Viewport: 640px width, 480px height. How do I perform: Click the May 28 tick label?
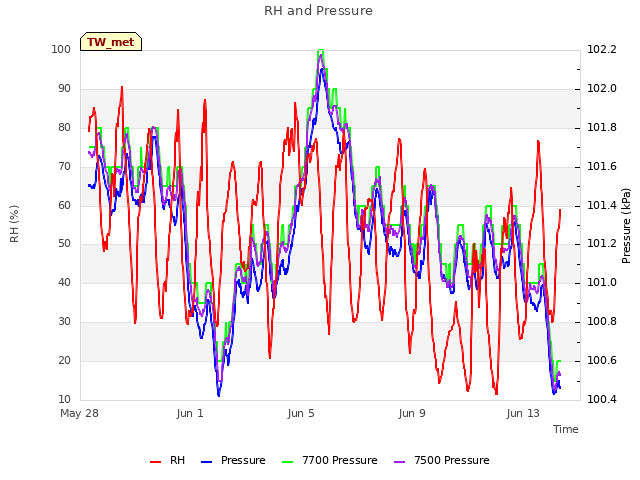(x=80, y=413)
